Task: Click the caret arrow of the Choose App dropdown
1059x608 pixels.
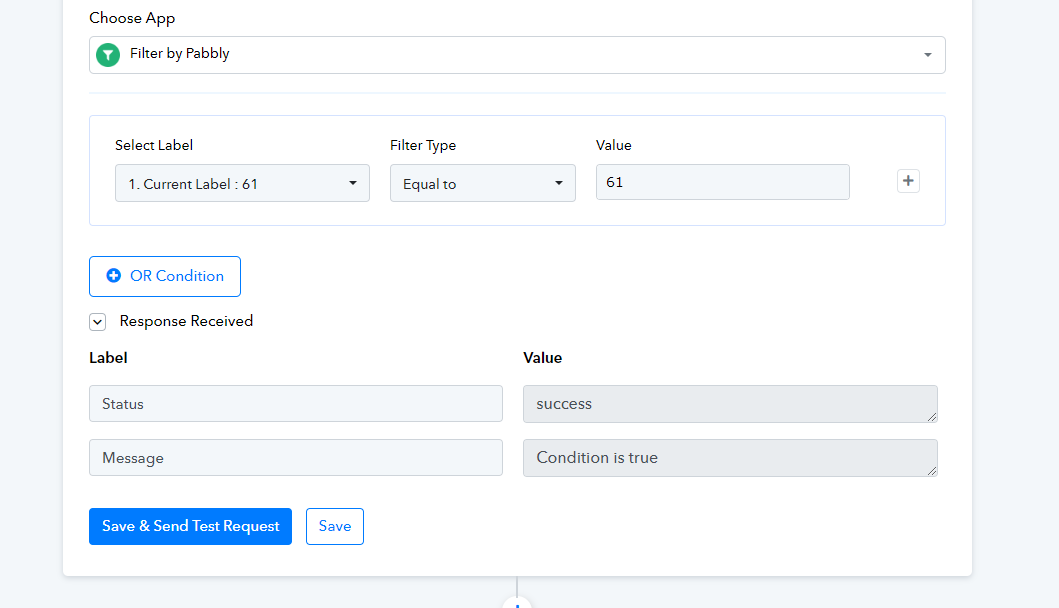Action: click(927, 55)
